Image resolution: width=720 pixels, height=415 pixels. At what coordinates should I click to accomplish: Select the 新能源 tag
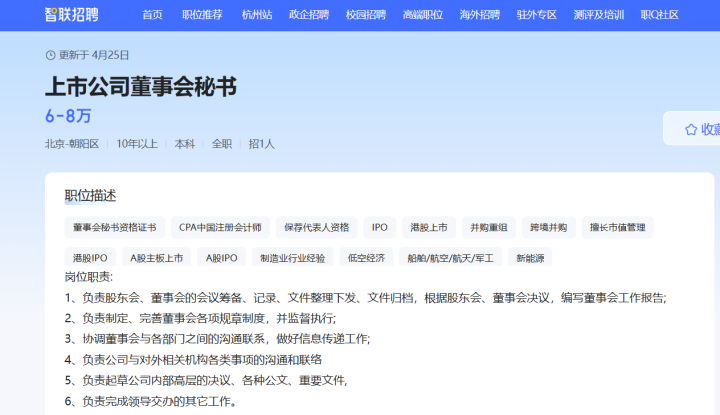530,257
